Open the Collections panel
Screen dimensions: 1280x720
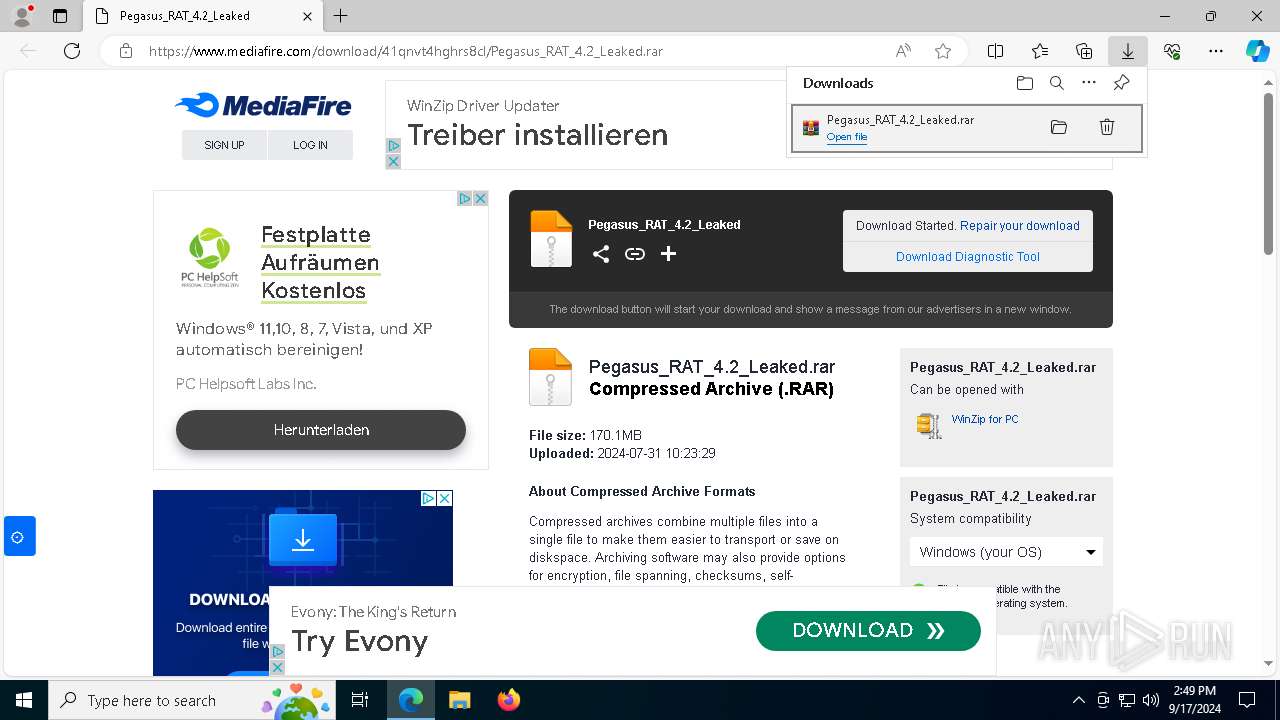tap(1084, 51)
